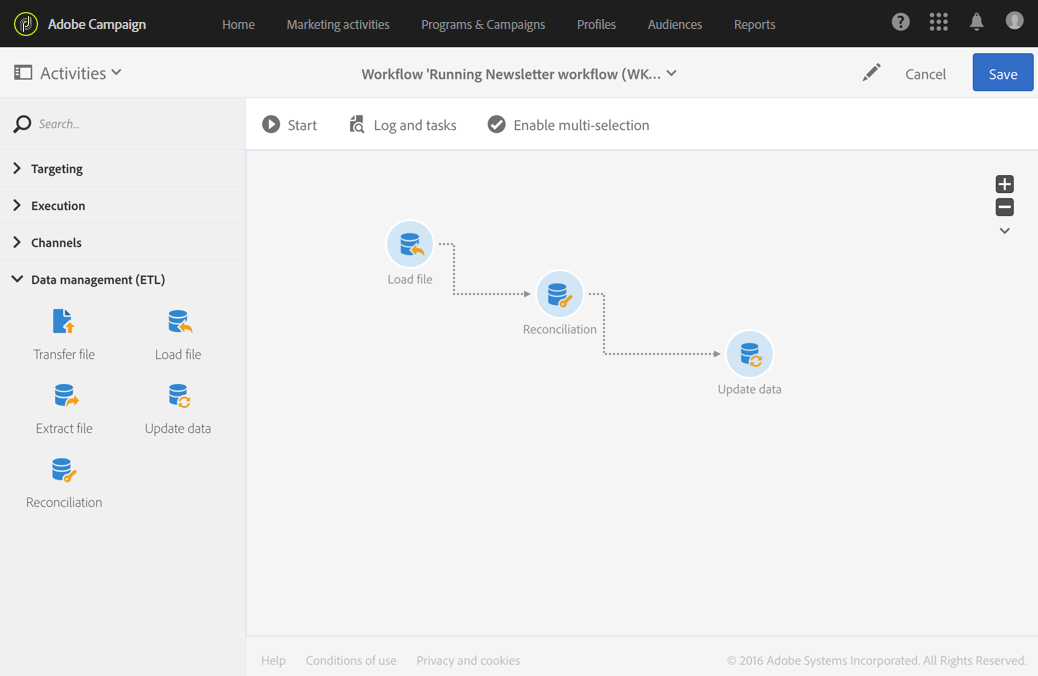Viewport: 1038px width, 676px height.
Task: Open Conditions of use link
Action: (351, 660)
